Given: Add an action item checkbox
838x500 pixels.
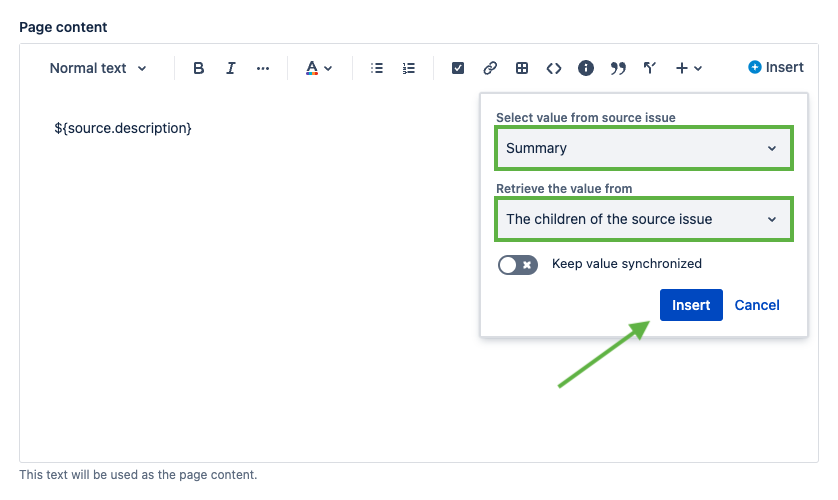Looking at the screenshot, I should [458, 68].
